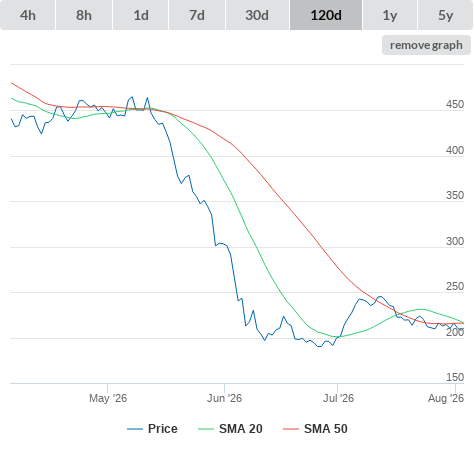This screenshot has width=474, height=455.
Task: Click the red SMA 50 line swatch
Action: click(x=291, y=429)
